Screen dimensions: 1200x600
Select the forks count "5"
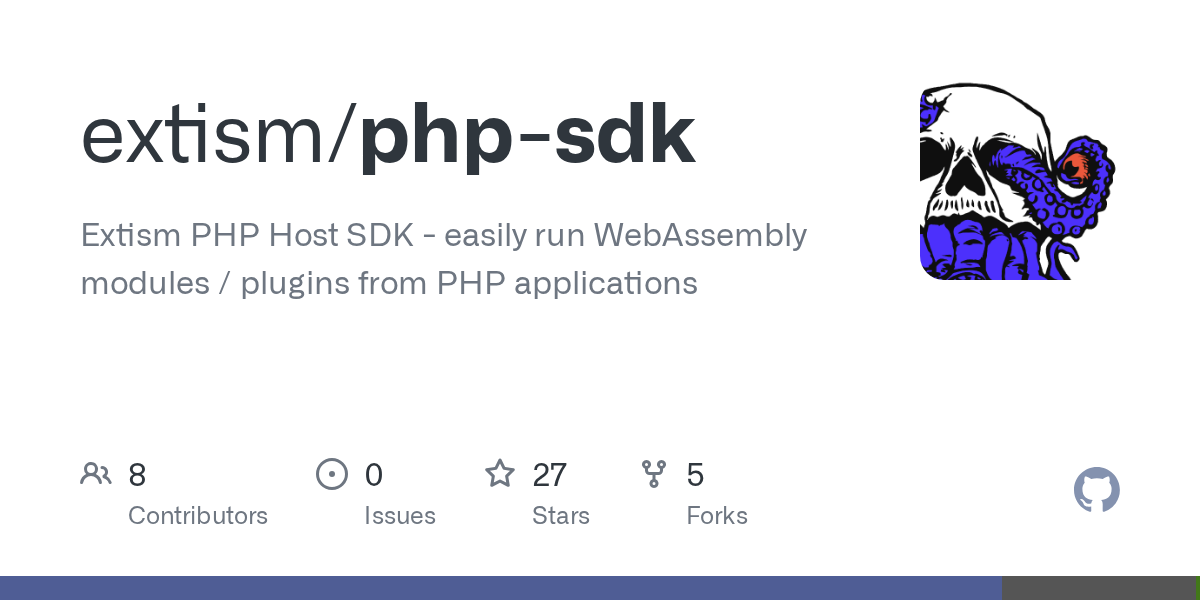click(x=695, y=474)
